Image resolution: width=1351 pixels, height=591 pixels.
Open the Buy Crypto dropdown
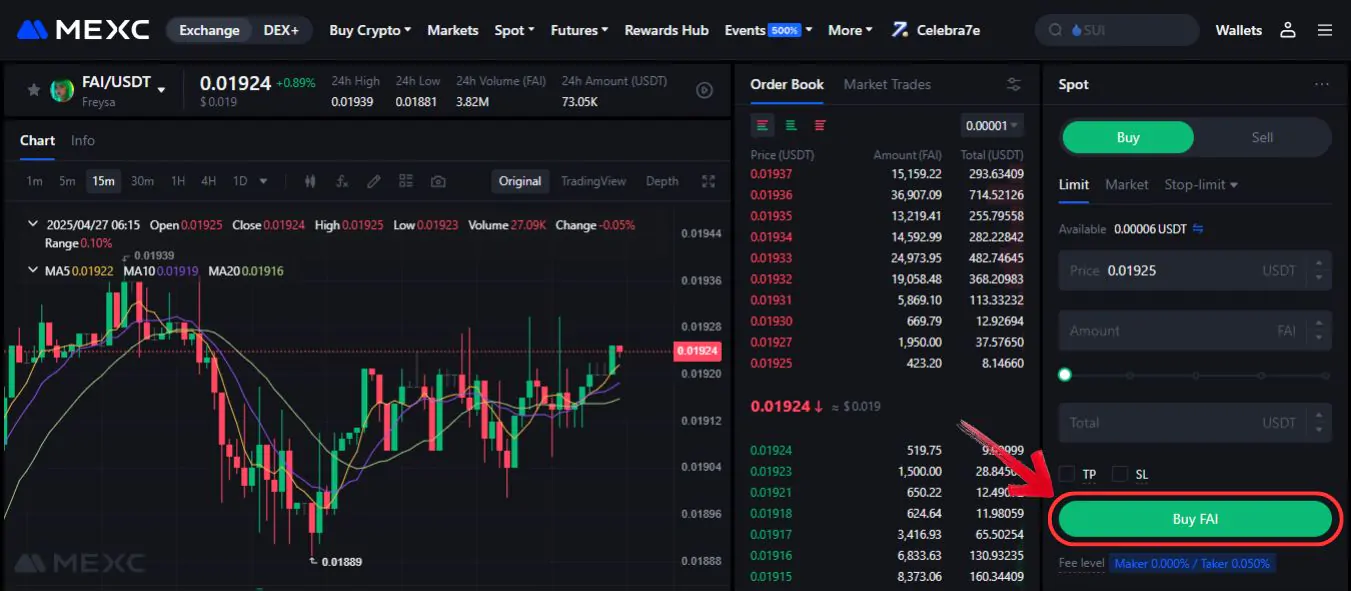370,30
